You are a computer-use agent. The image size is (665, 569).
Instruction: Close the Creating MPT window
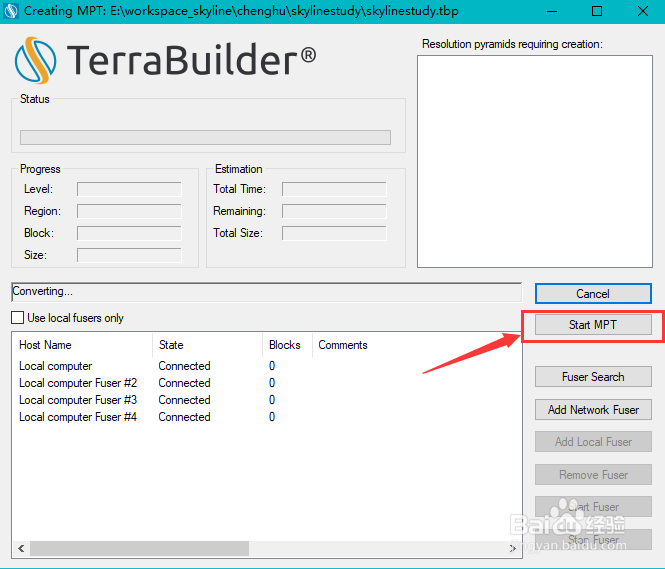point(643,11)
